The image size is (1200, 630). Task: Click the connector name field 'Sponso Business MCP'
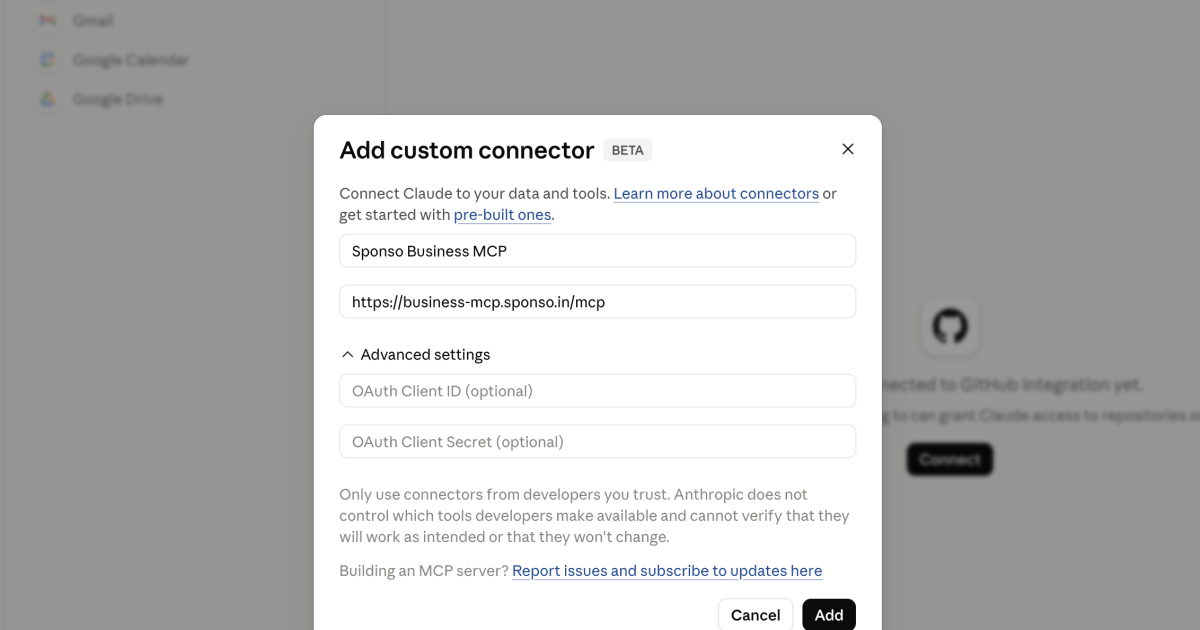click(x=598, y=251)
